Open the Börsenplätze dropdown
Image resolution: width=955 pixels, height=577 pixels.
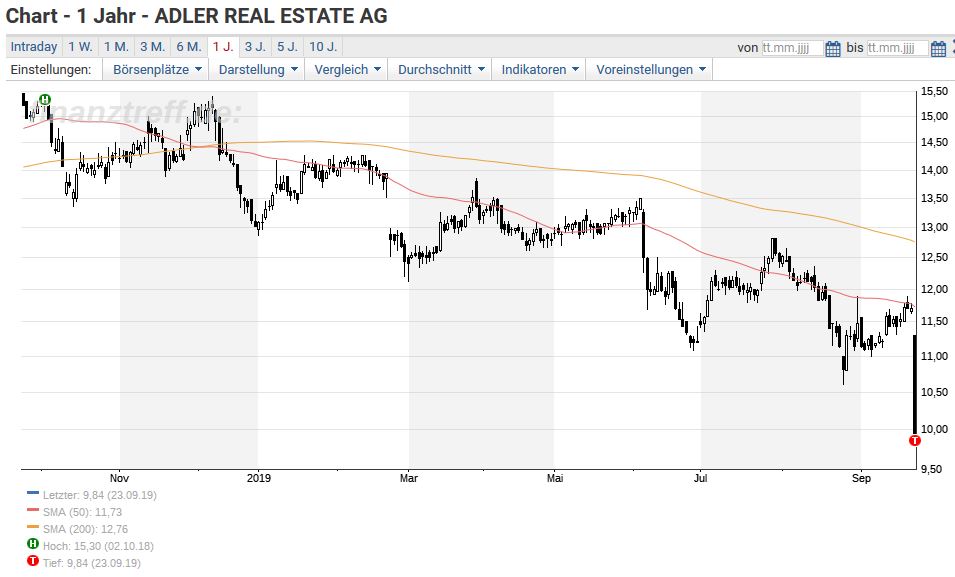coord(156,69)
